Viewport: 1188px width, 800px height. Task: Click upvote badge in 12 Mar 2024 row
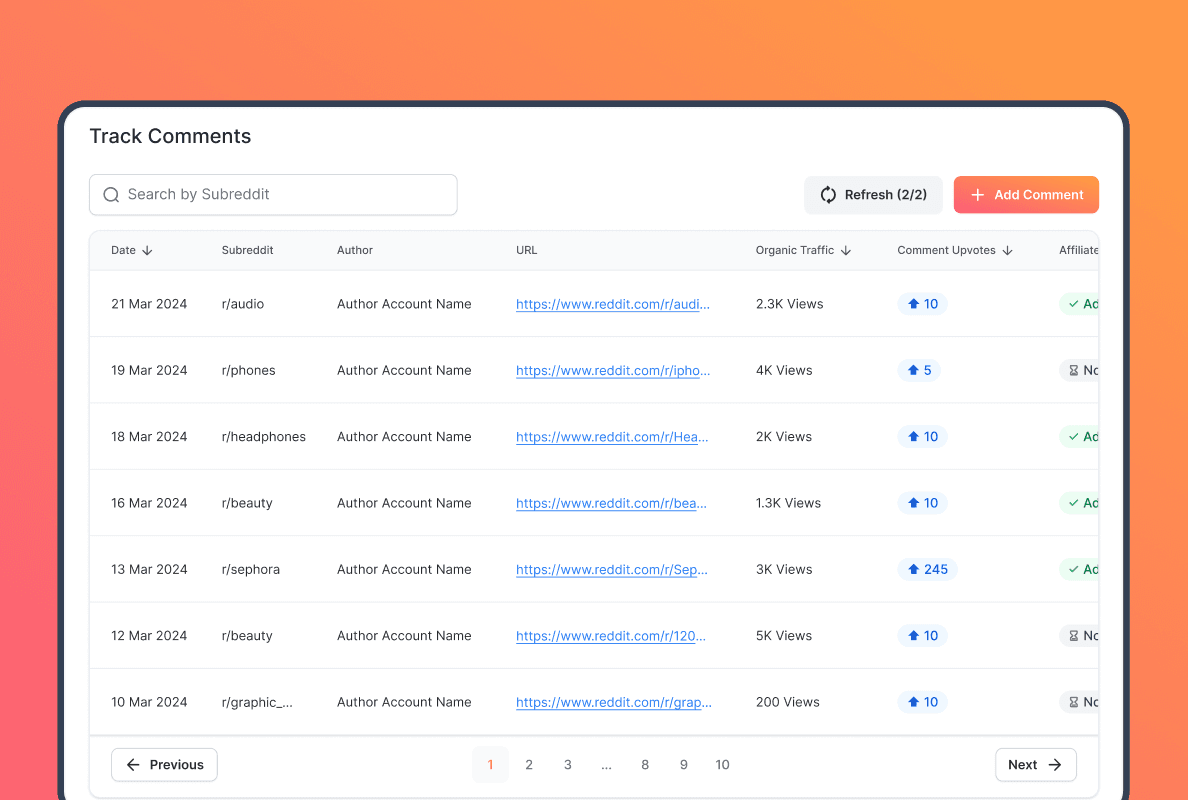(922, 636)
